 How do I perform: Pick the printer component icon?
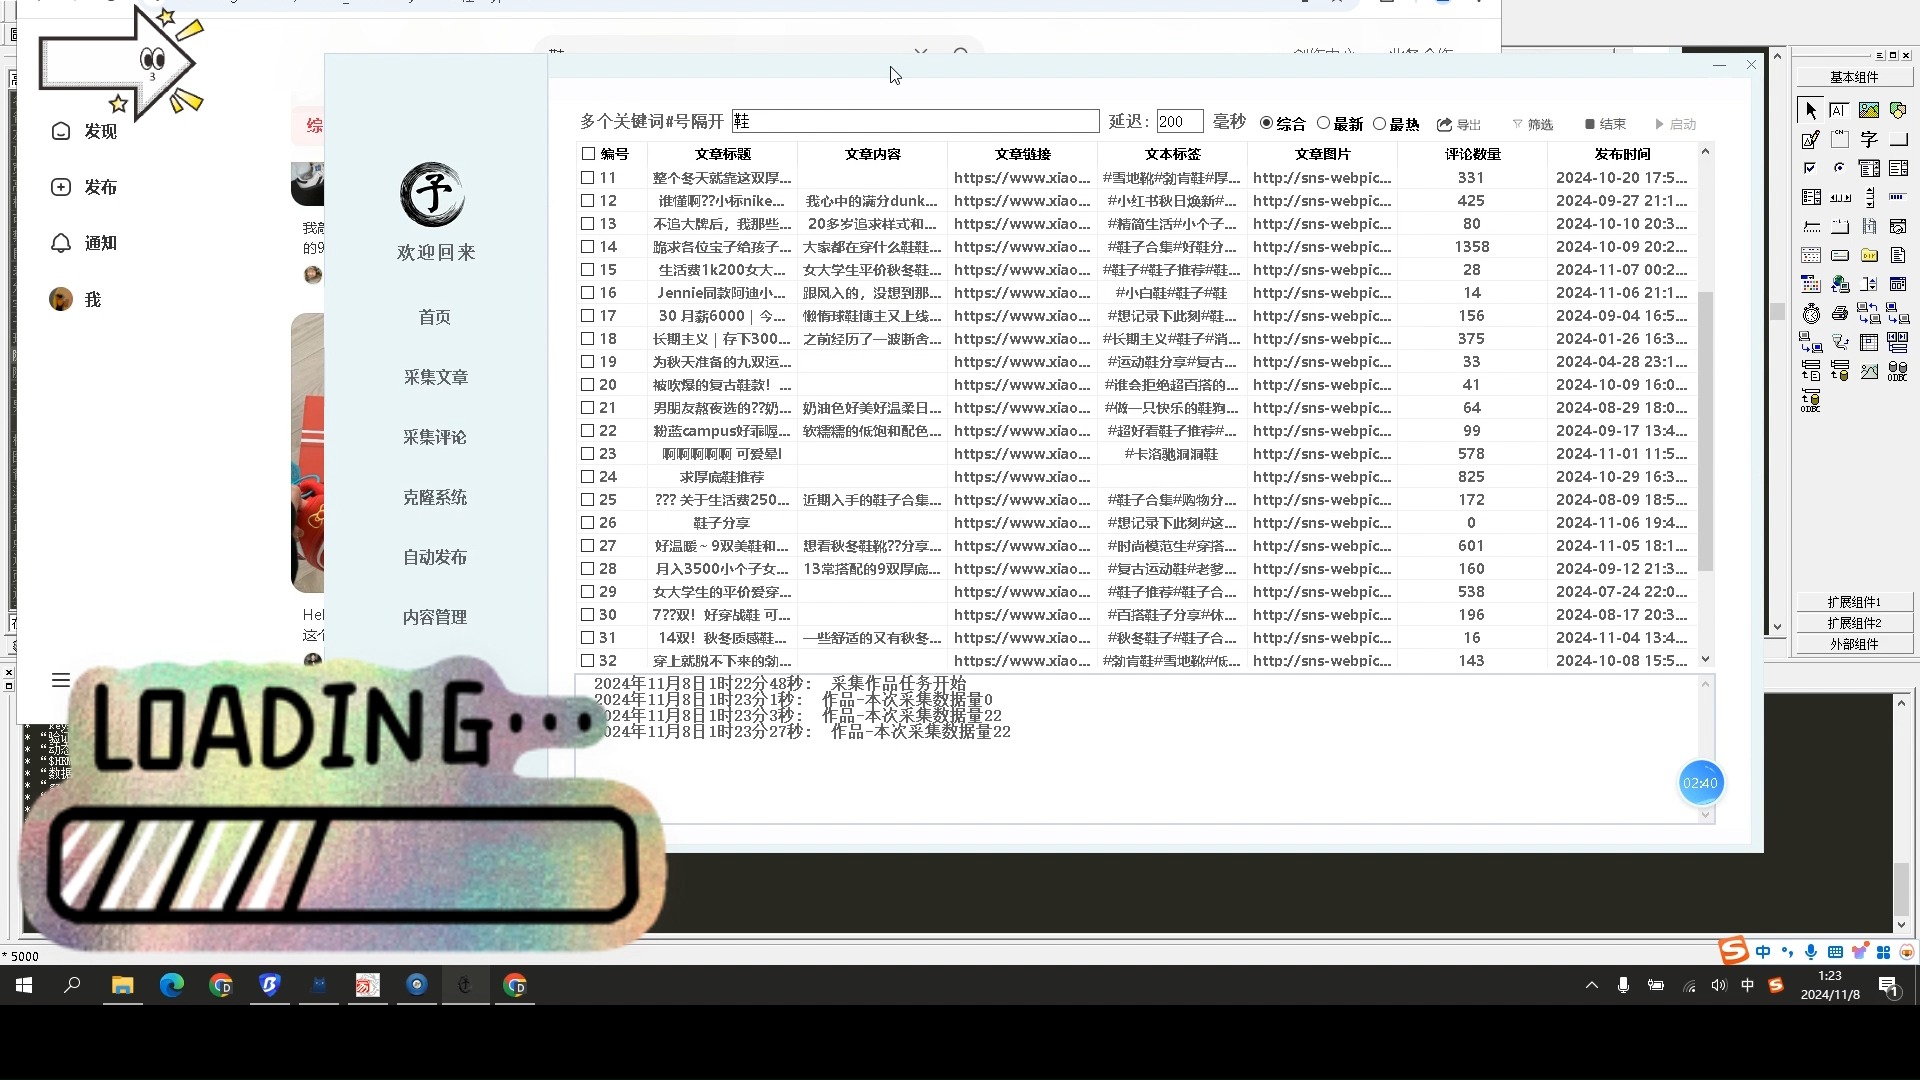click(1840, 313)
